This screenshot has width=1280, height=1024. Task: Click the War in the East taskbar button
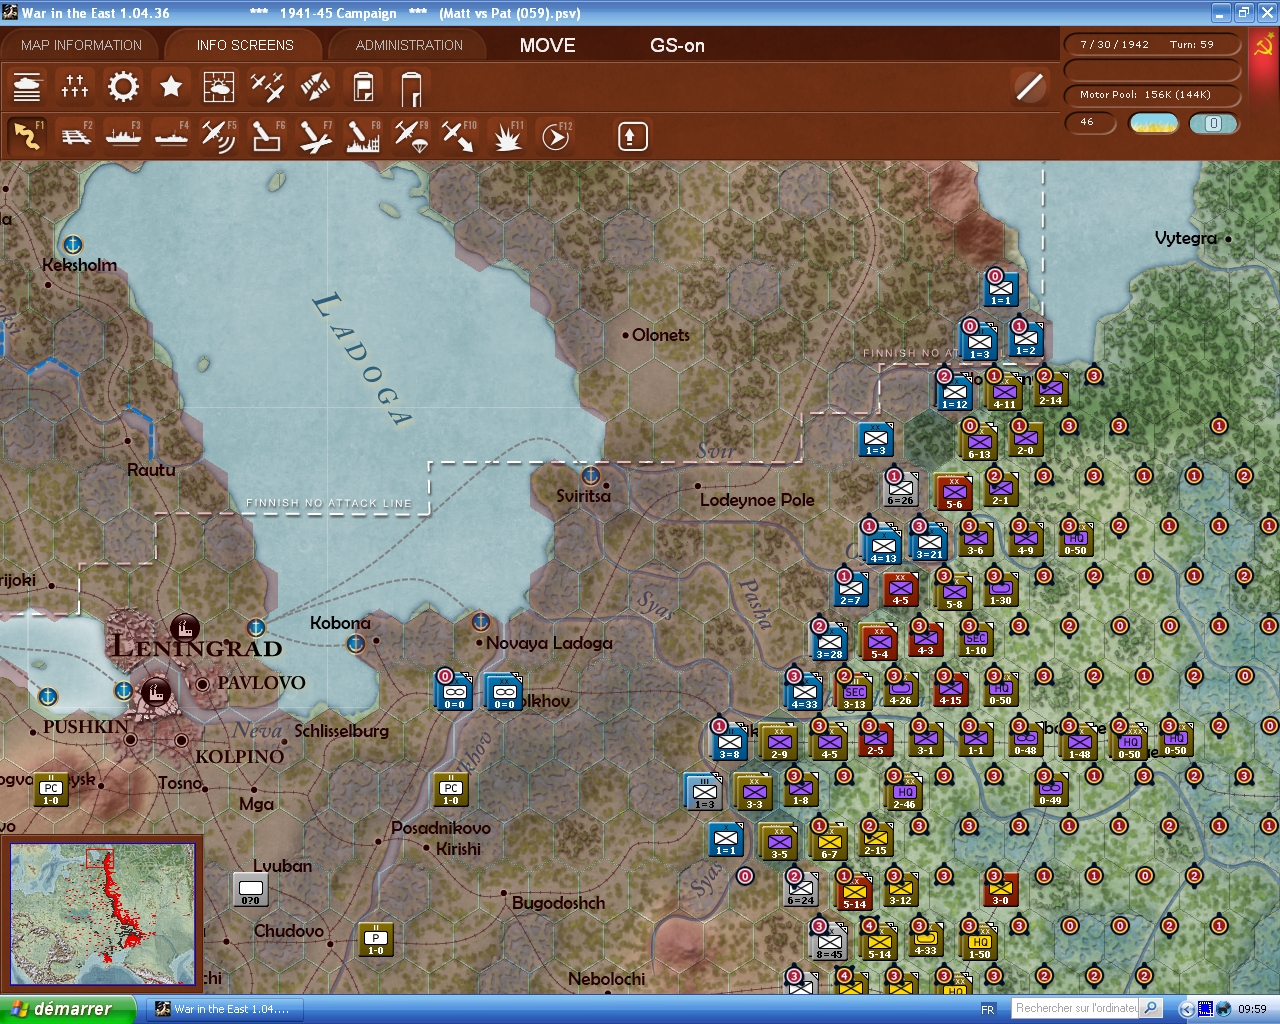(223, 1009)
